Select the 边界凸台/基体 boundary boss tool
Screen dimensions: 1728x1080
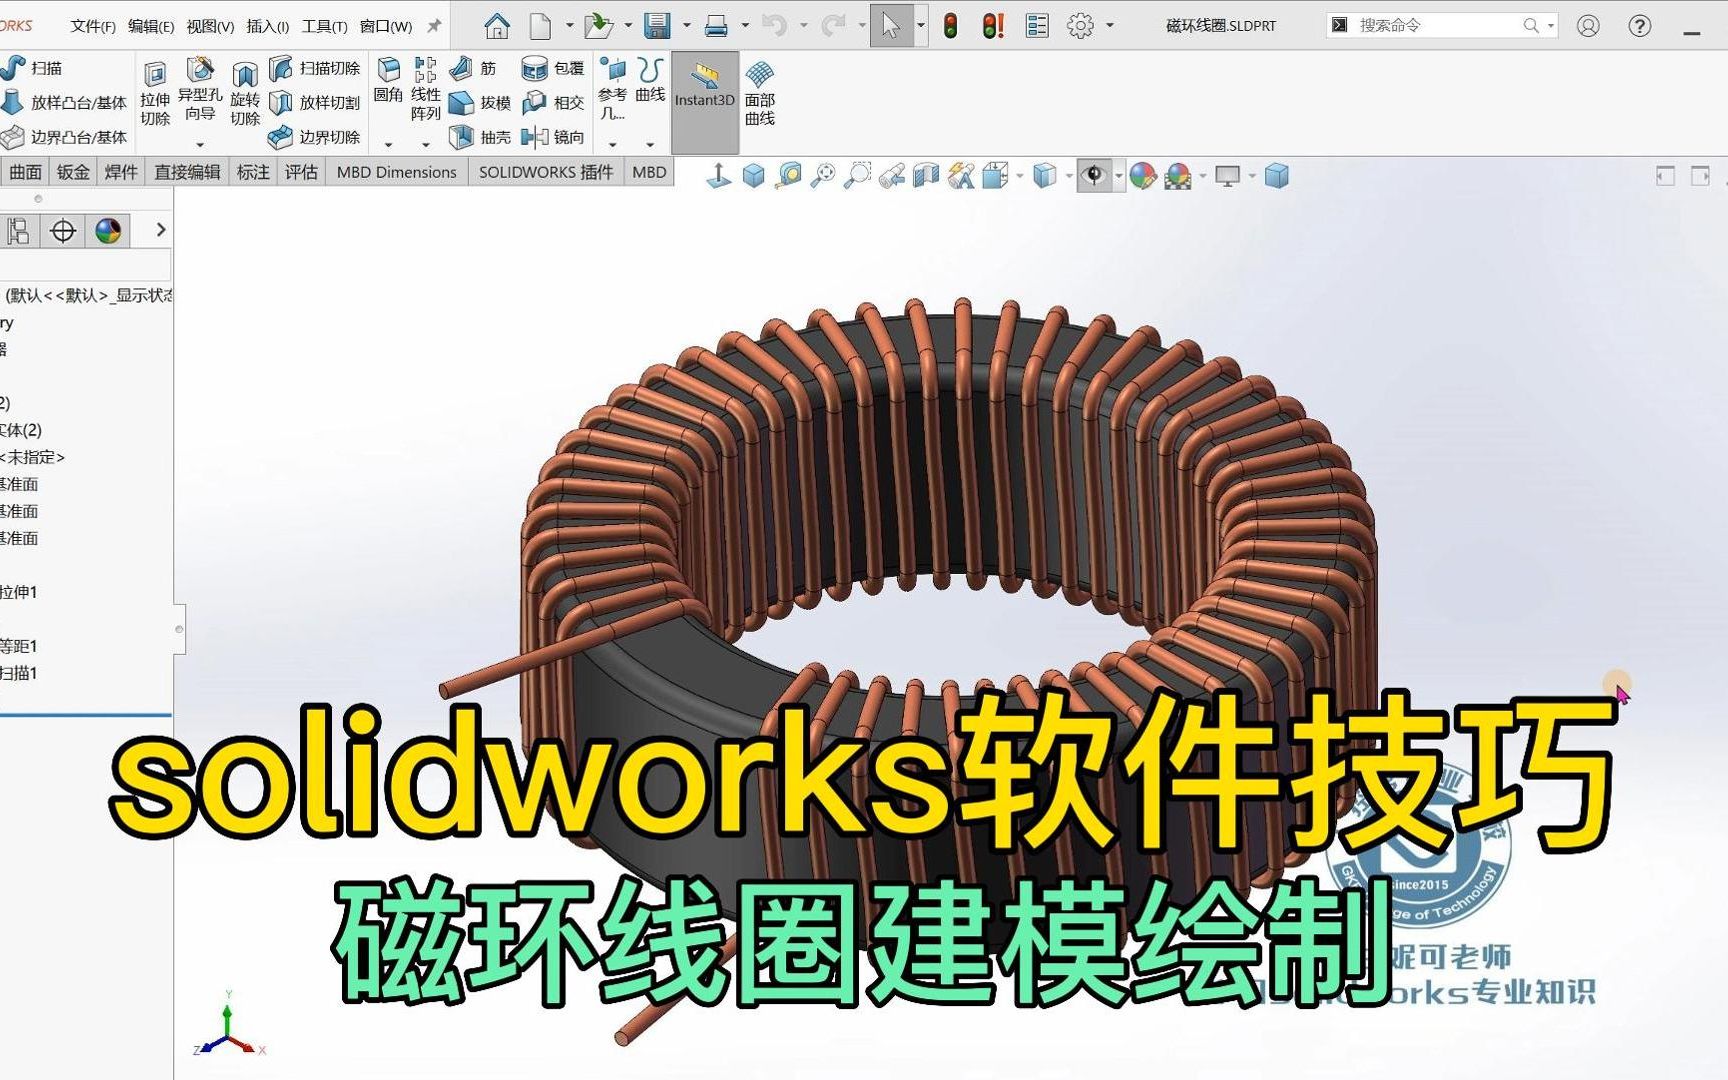pyautogui.click(x=64, y=137)
